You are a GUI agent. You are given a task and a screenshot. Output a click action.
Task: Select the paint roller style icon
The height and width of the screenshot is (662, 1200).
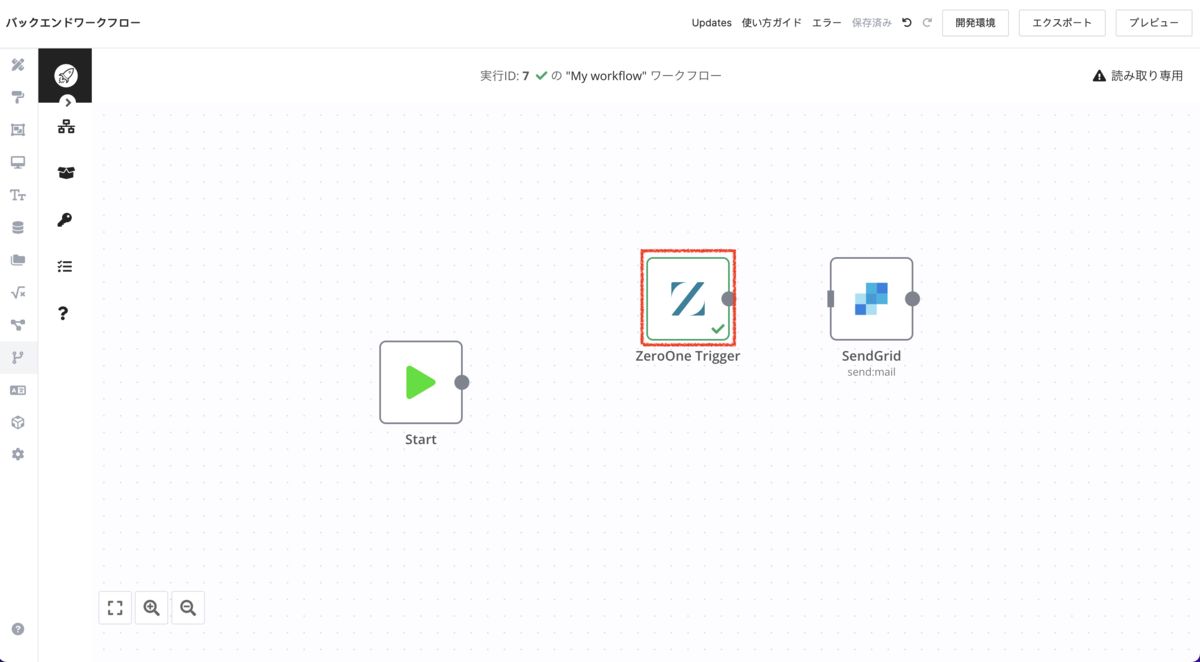(x=18, y=97)
